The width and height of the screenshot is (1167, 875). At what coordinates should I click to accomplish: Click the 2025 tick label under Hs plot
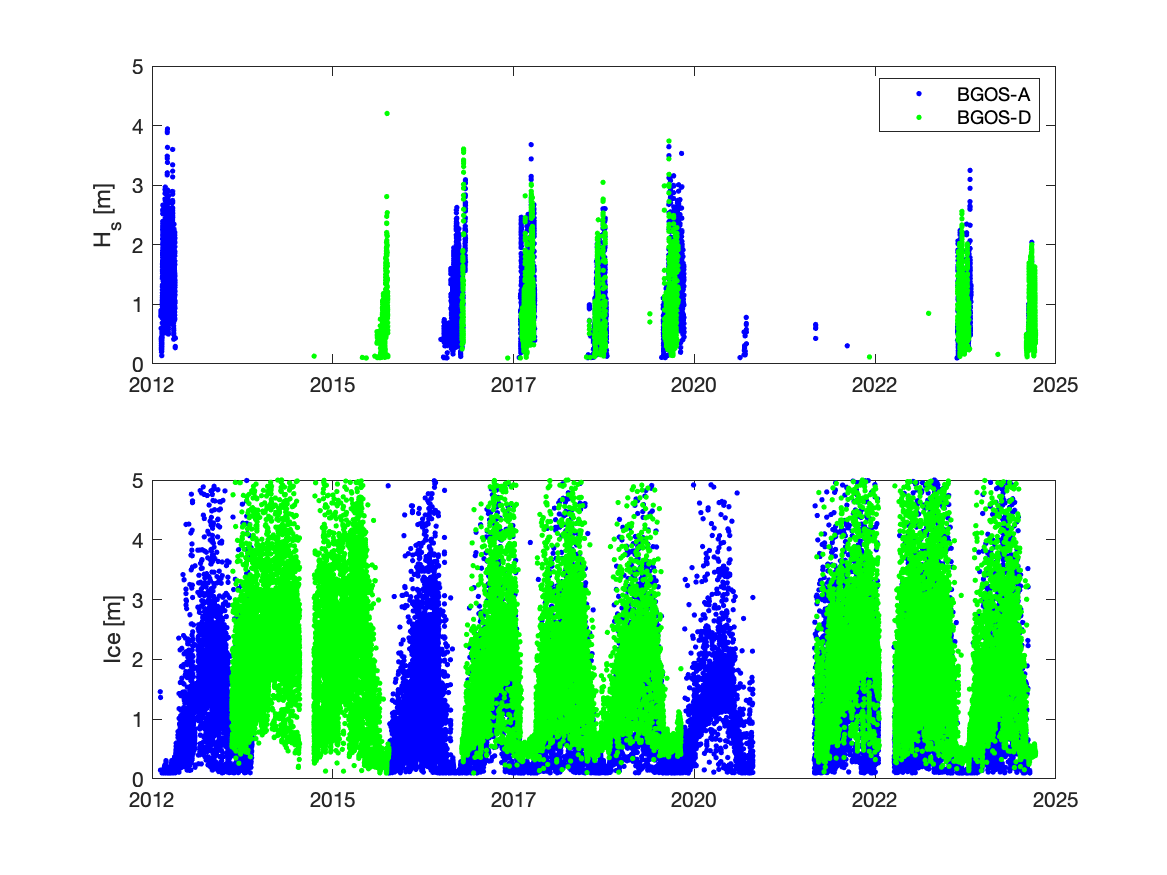click(1054, 386)
